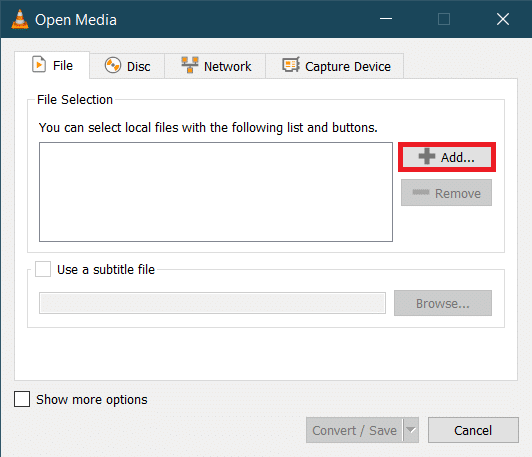Expand the Convert / Save dropdown arrow
This screenshot has width=532, height=457.
pos(411,430)
